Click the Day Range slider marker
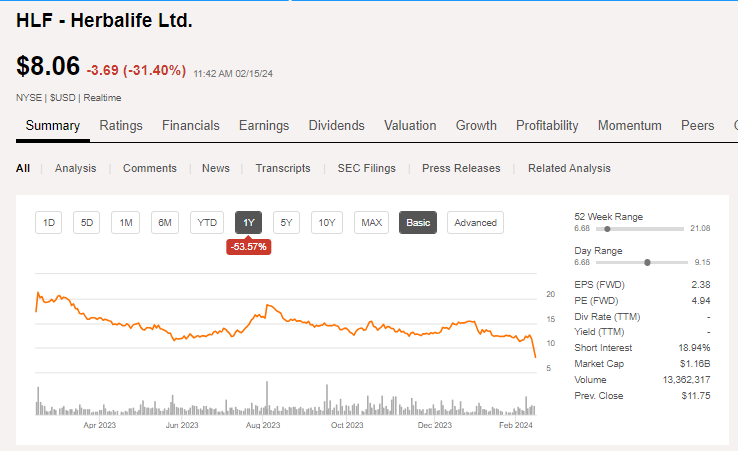Image resolution: width=738 pixels, height=451 pixels. [647, 262]
